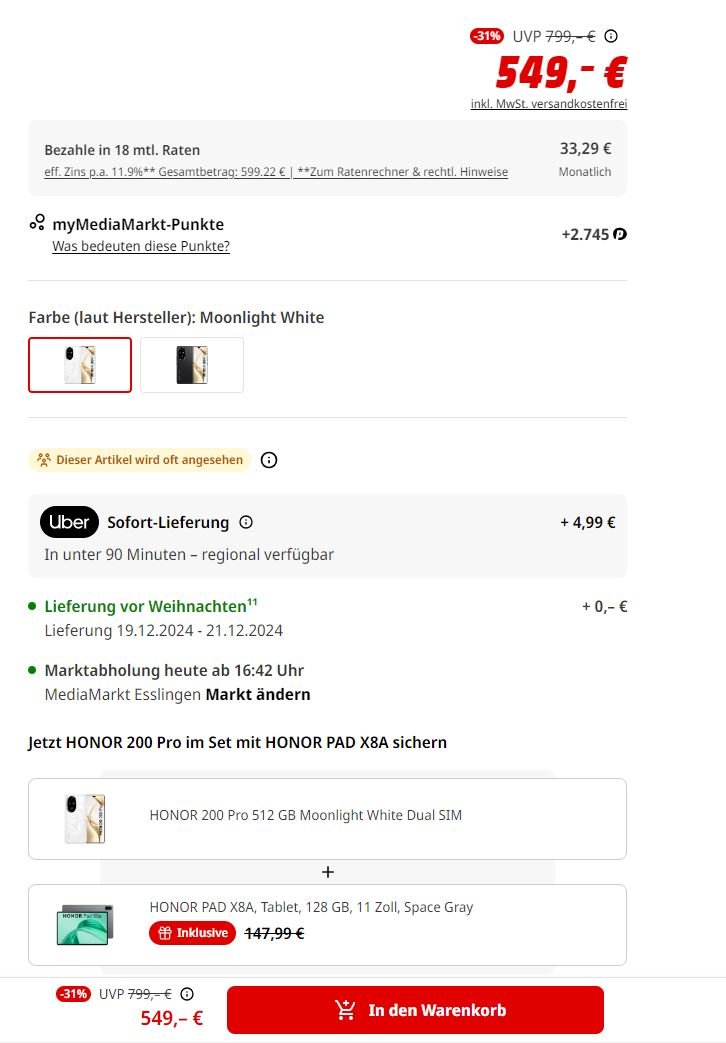Viewport: 726px width, 1043px height.
Task: Click the red Inklusive gift badge
Action: [x=193, y=933]
